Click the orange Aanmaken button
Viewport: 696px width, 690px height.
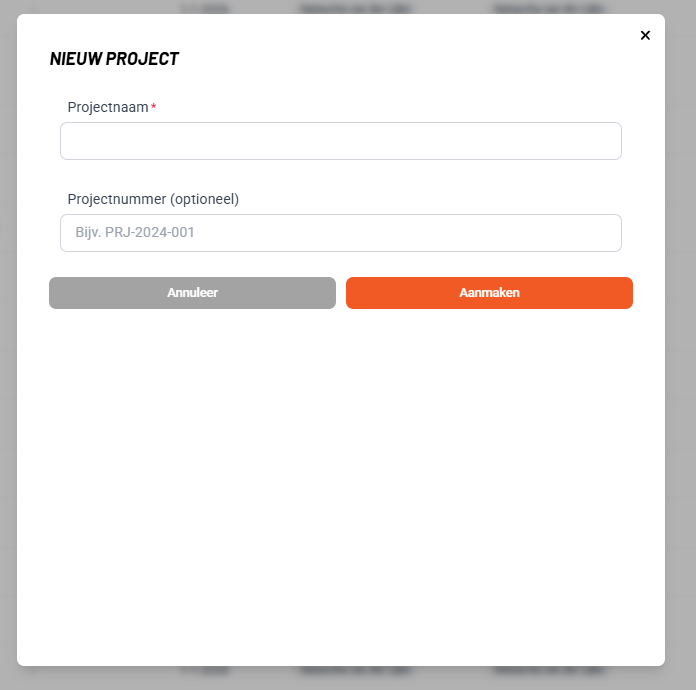tap(489, 293)
